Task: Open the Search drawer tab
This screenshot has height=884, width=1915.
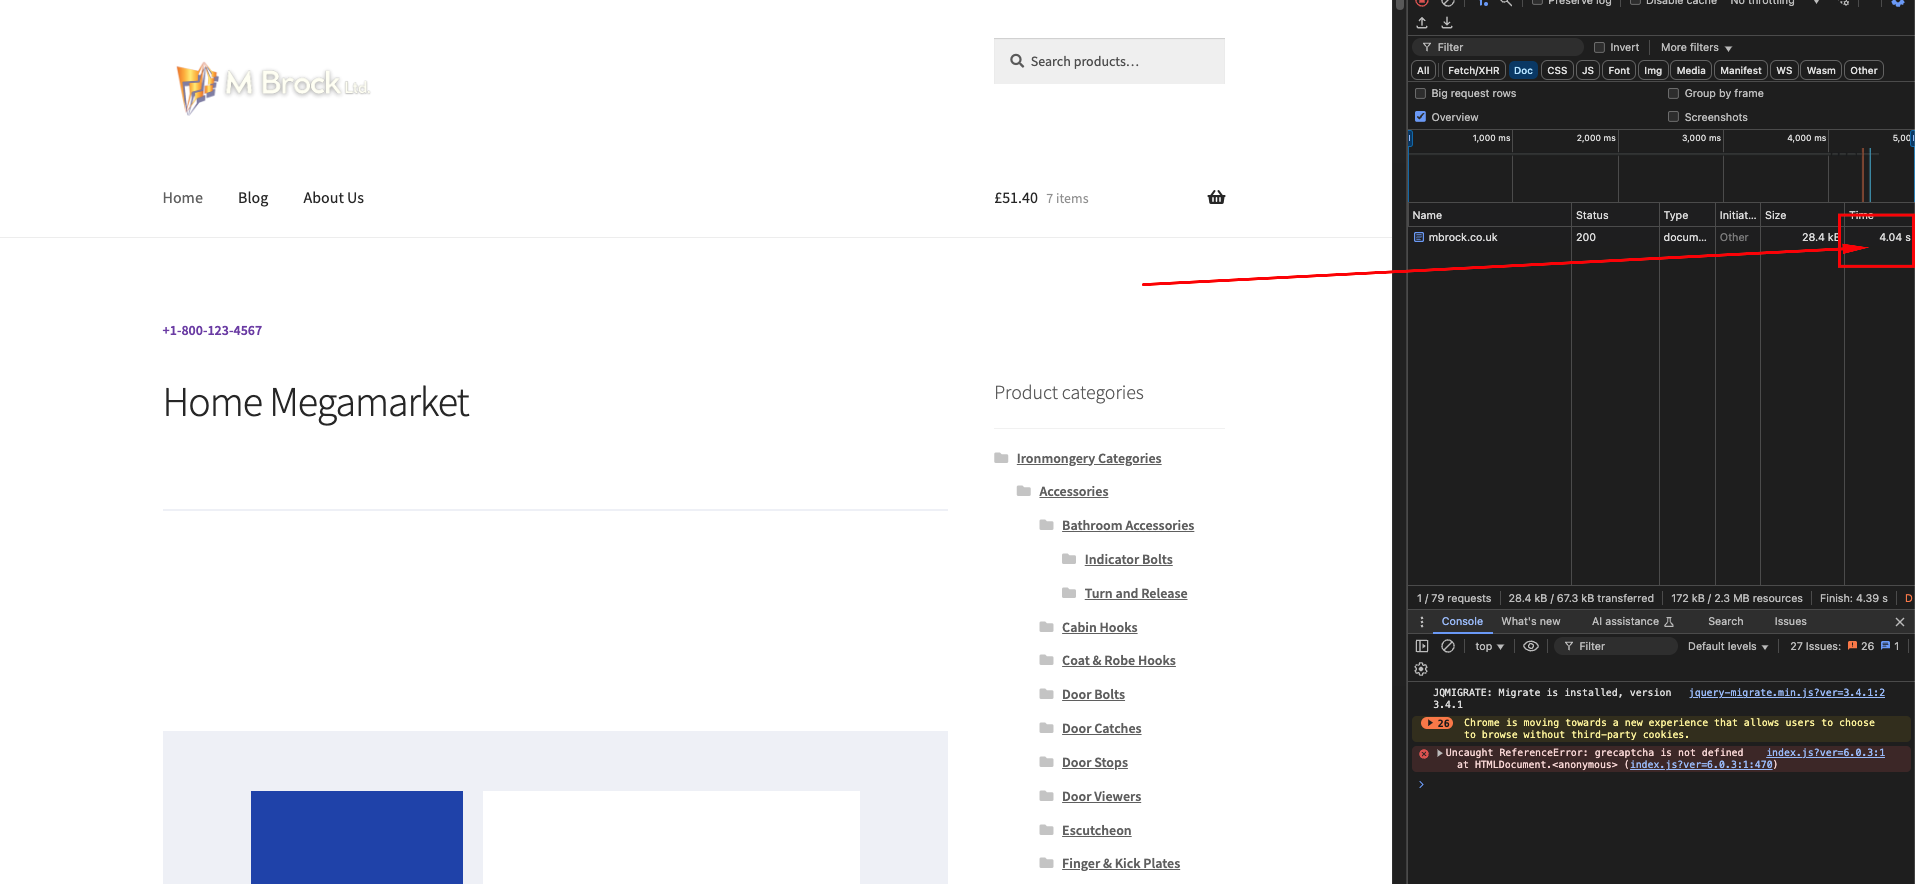Action: coord(1725,622)
